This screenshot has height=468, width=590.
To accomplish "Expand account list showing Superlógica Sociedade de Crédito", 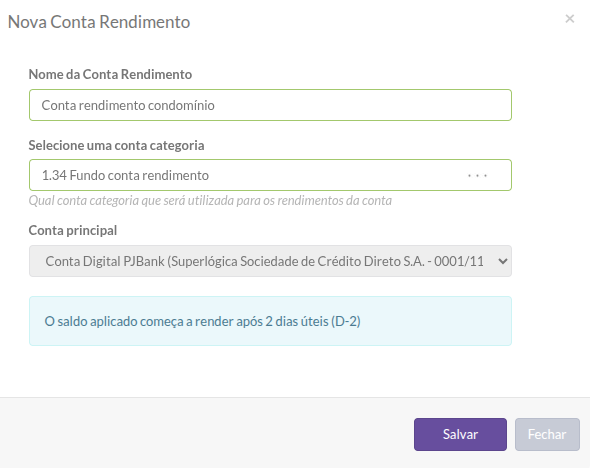I will [270, 261].
